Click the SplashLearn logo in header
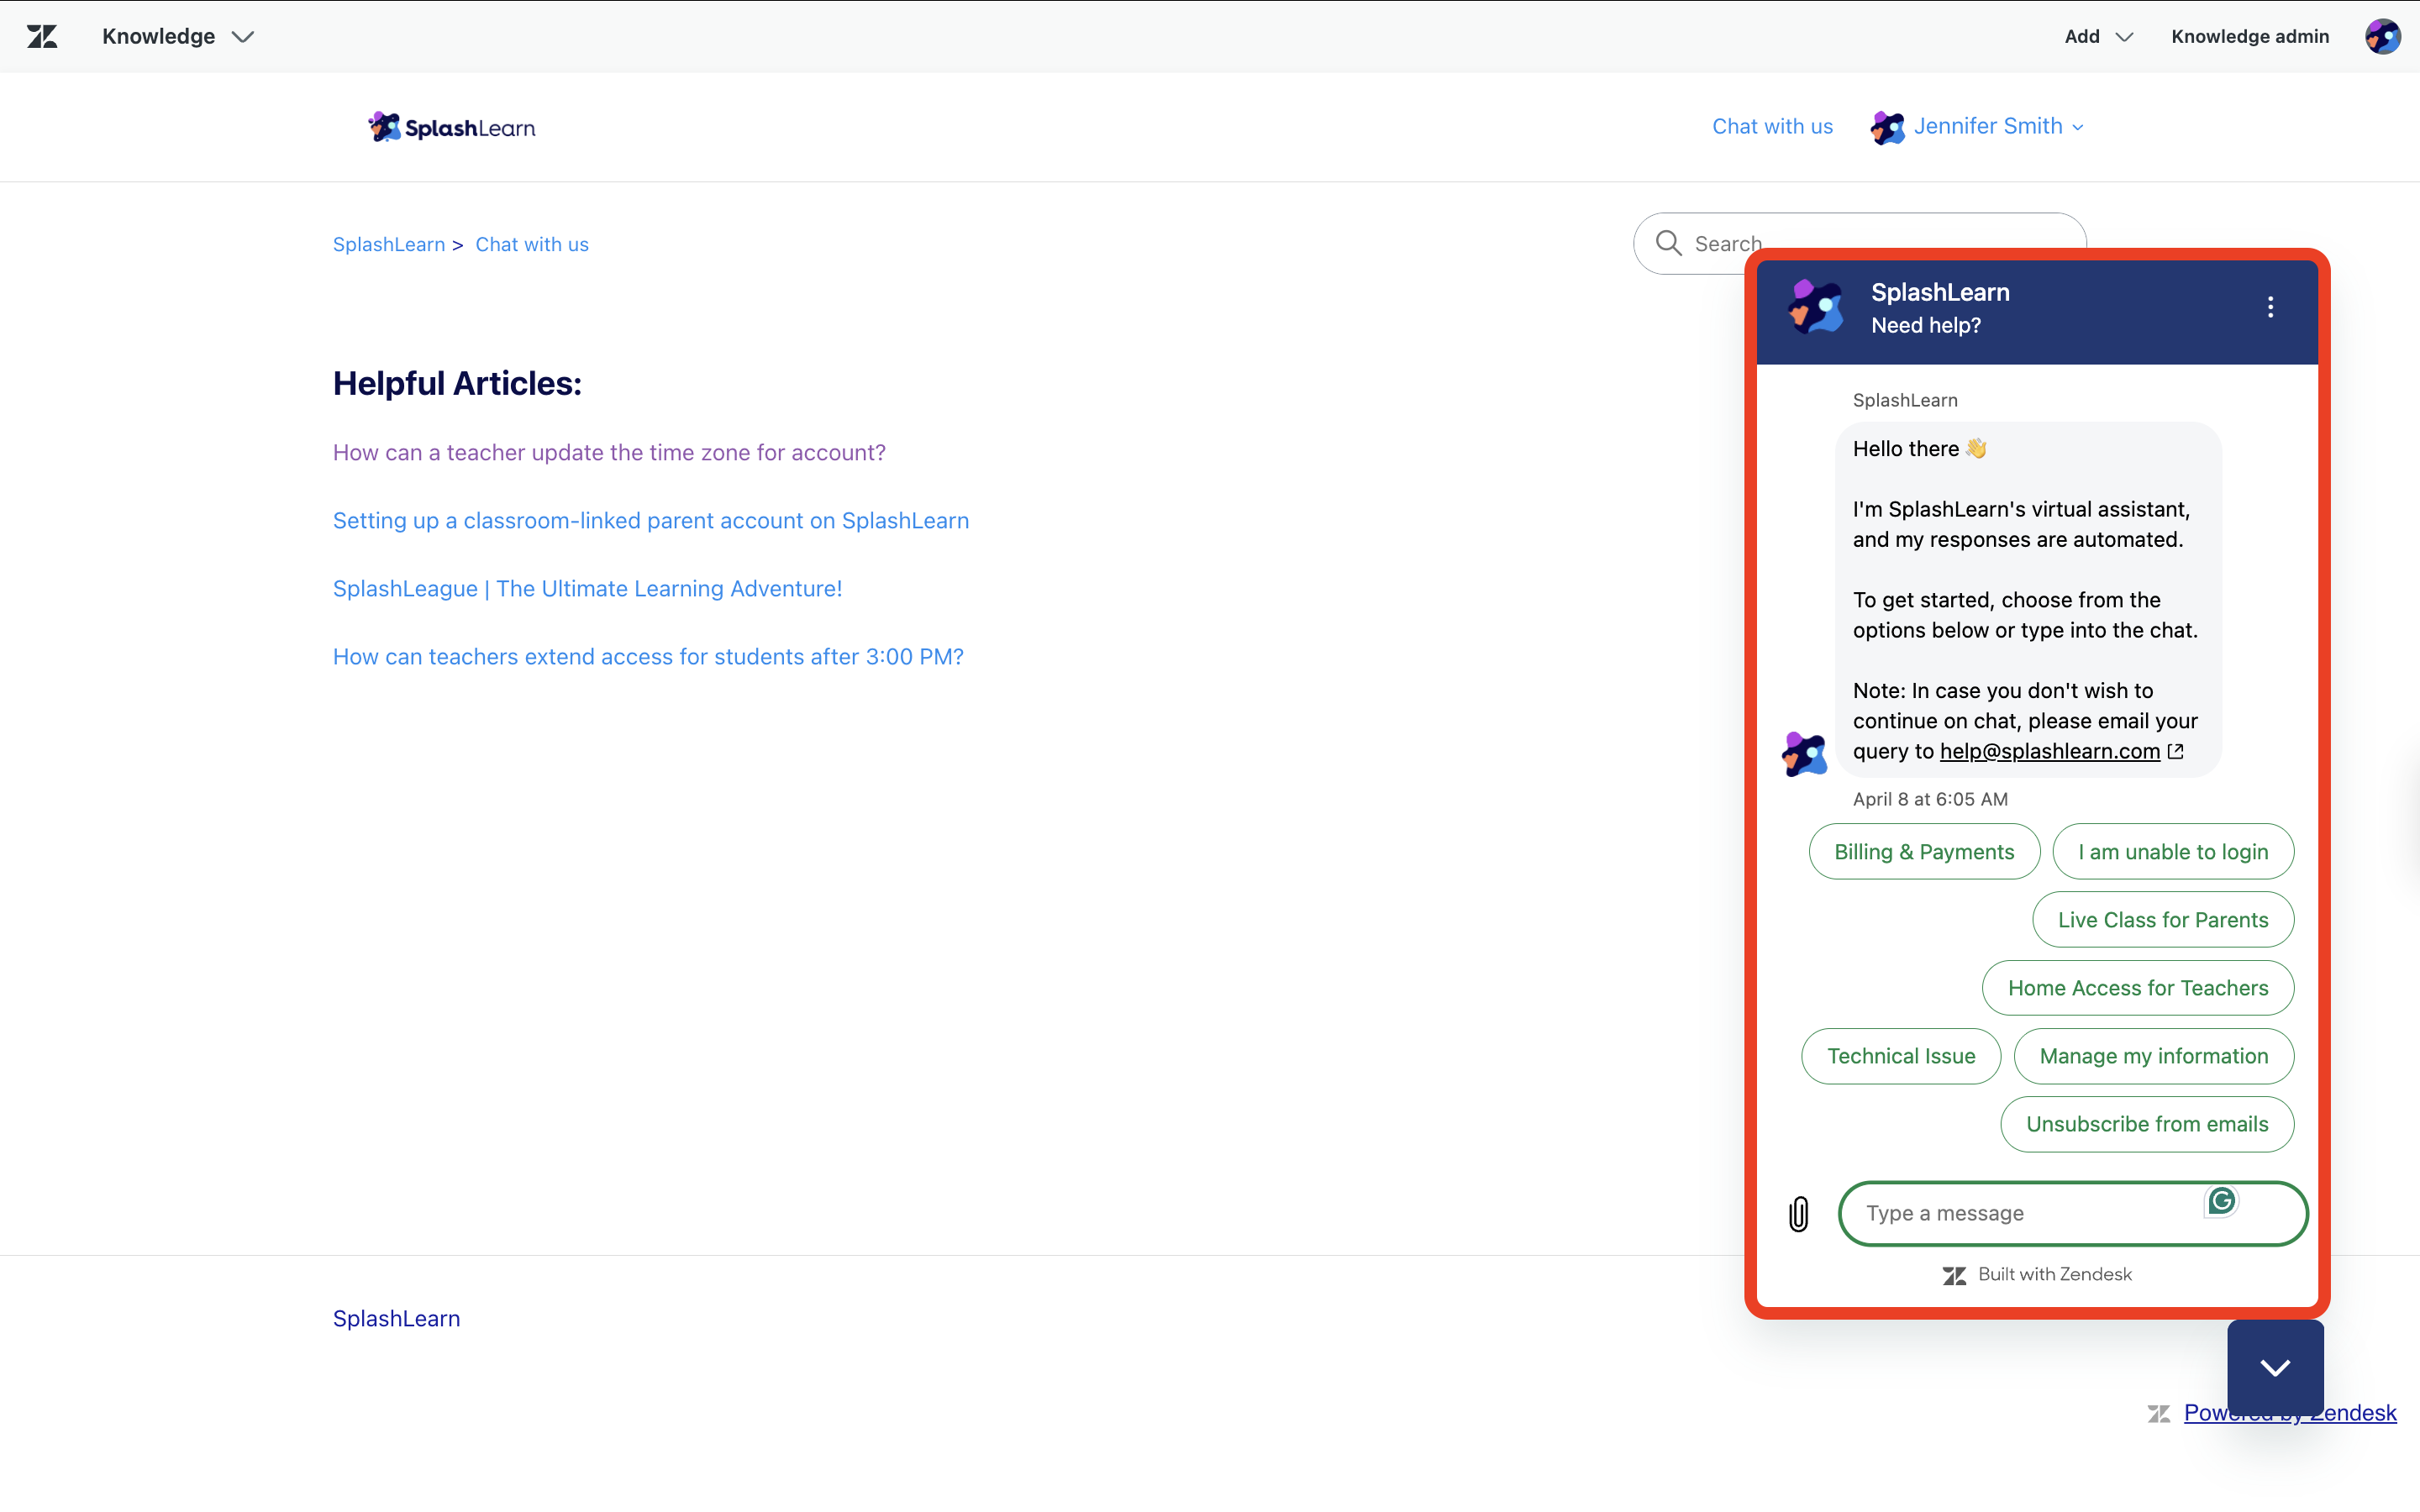This screenshot has width=2420, height=1512. point(452,127)
